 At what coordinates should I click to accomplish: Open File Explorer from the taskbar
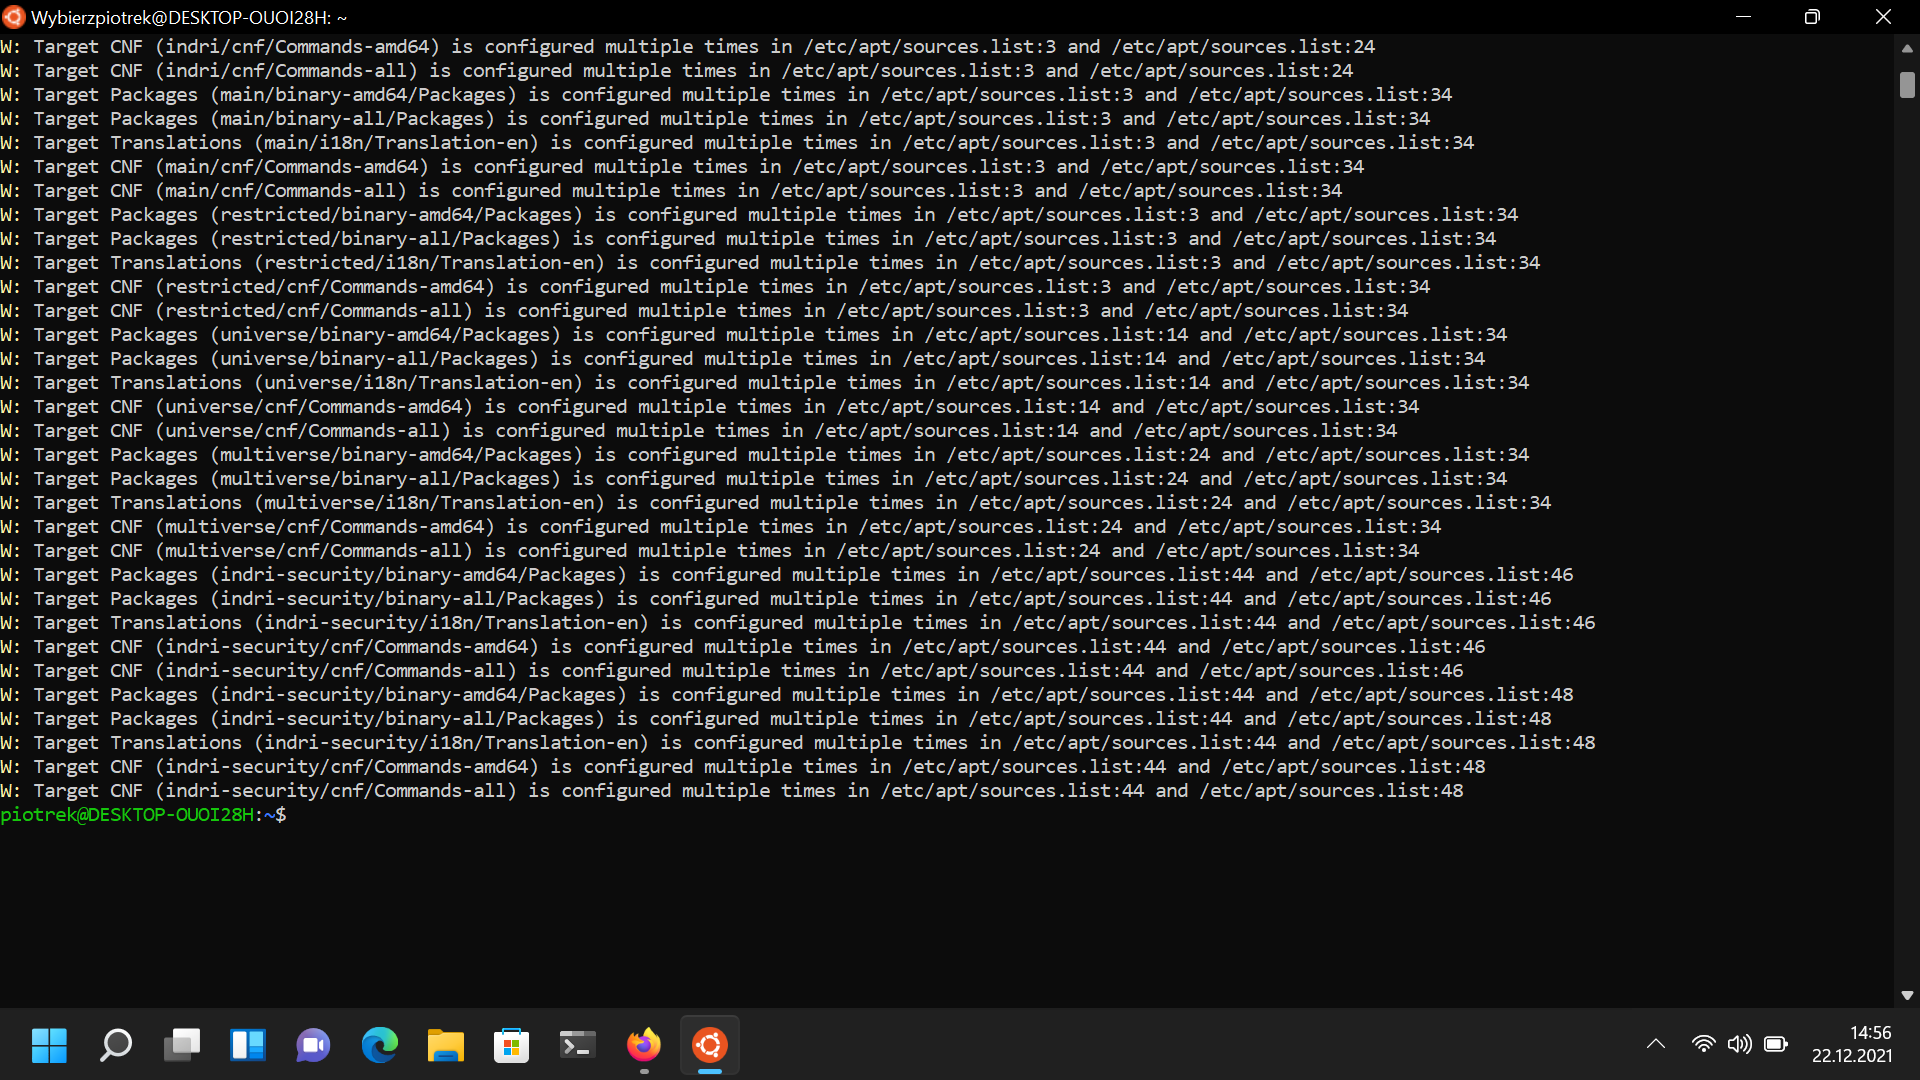pyautogui.click(x=445, y=1045)
